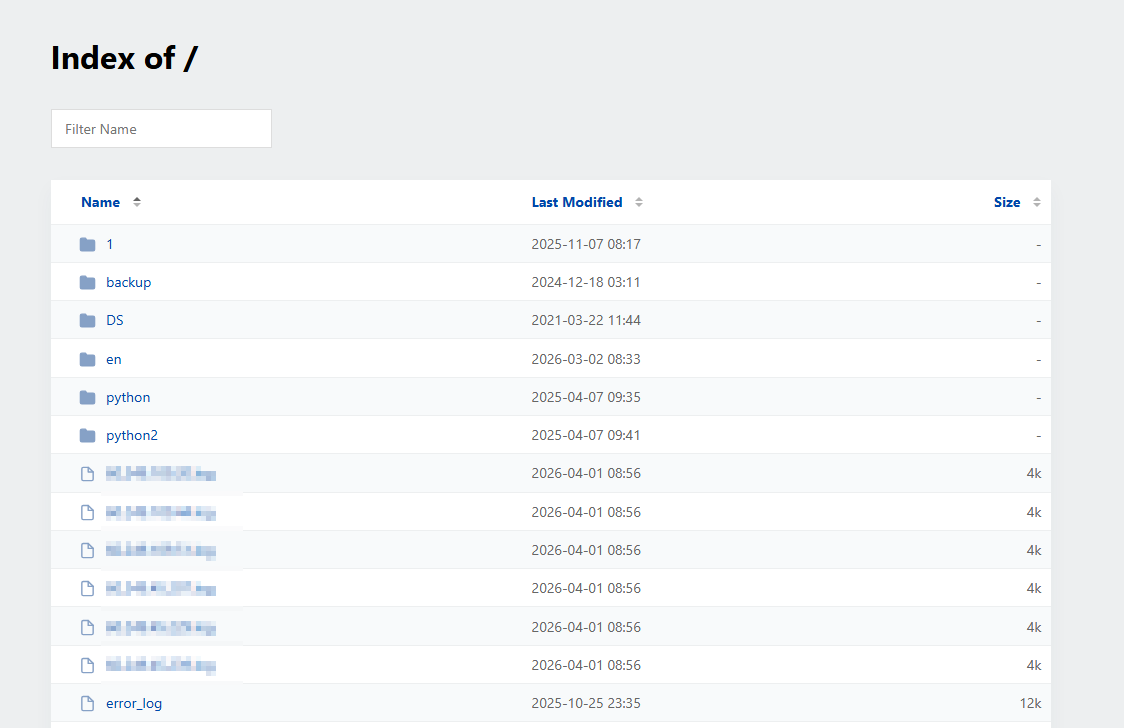Click the folder icon beside backup
This screenshot has height=728, width=1124.
(88, 283)
